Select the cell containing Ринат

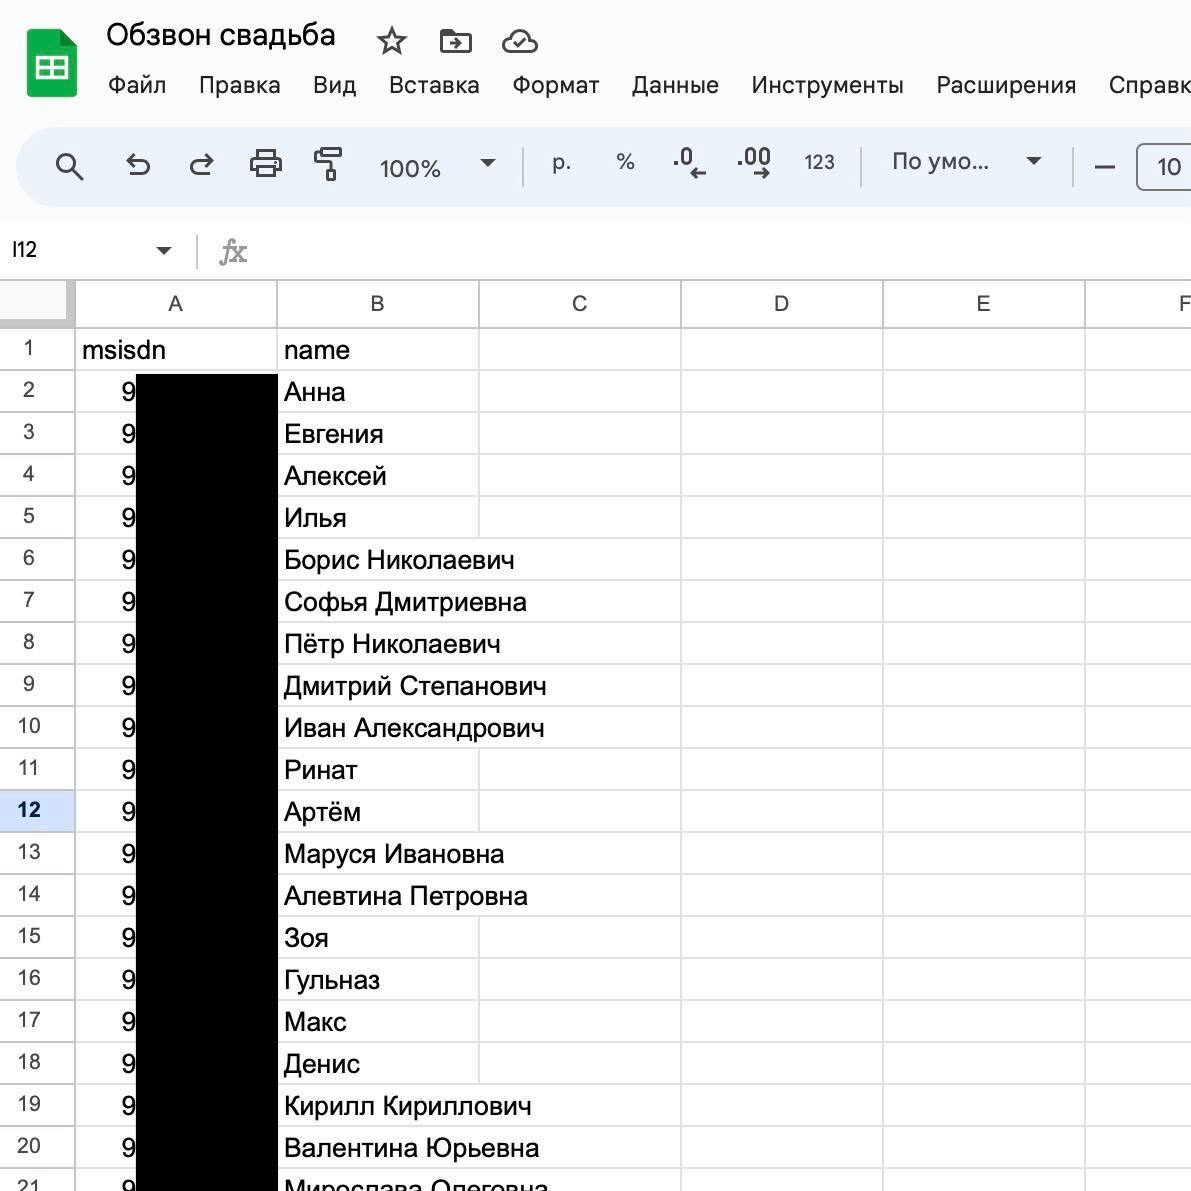[x=378, y=769]
